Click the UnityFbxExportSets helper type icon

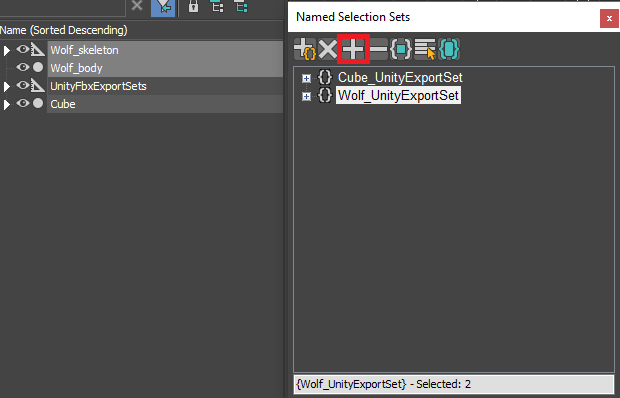[38, 86]
